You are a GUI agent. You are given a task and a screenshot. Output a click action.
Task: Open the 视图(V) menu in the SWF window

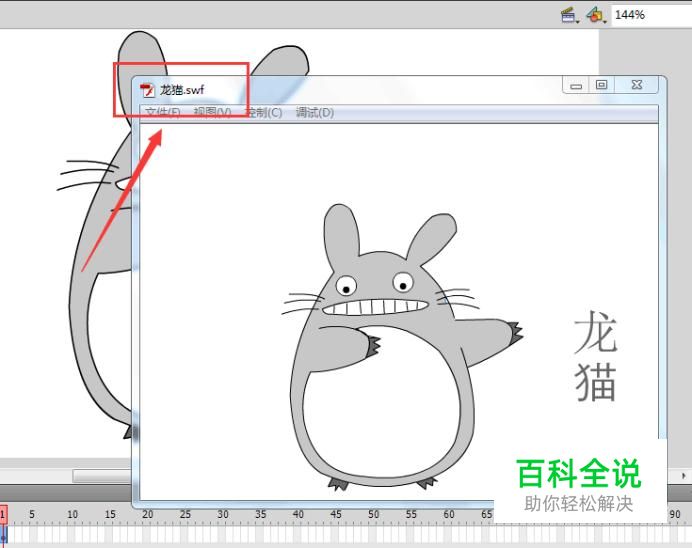click(x=212, y=113)
